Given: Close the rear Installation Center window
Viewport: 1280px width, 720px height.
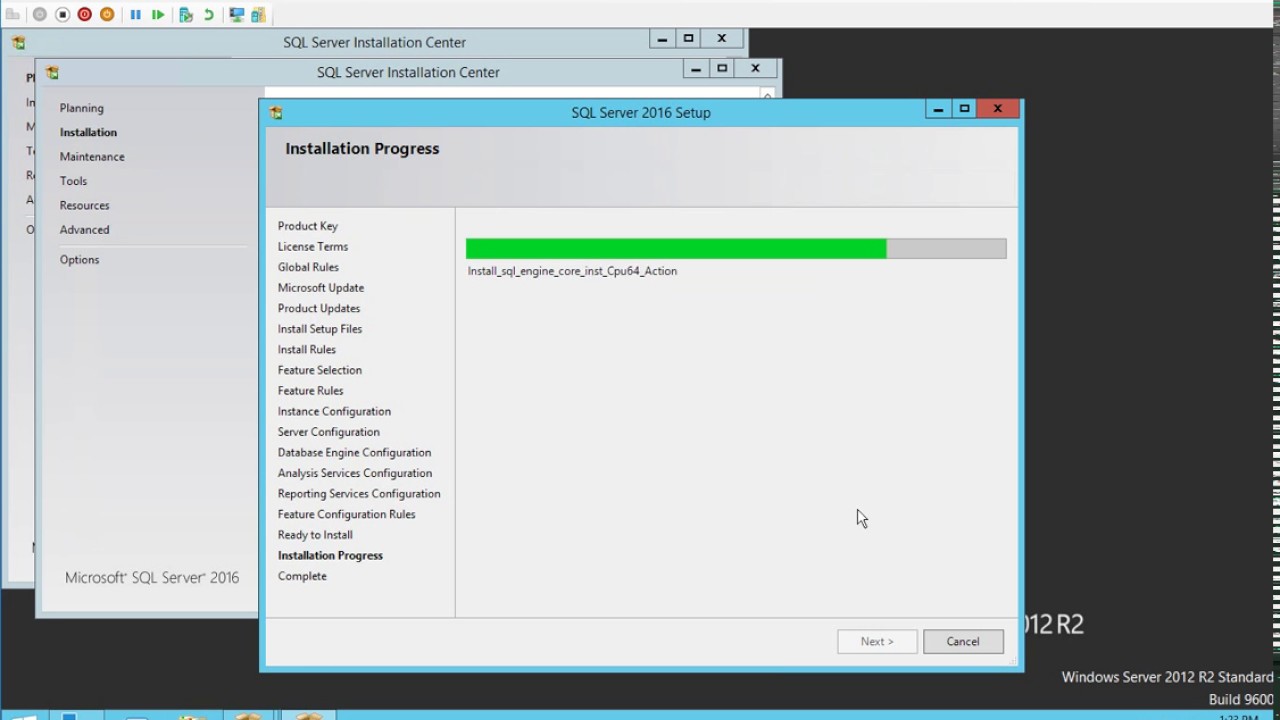Looking at the screenshot, I should (x=721, y=39).
